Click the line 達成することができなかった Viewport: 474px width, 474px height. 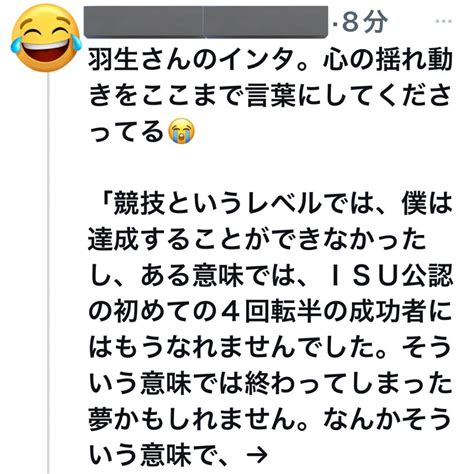[x=257, y=239]
